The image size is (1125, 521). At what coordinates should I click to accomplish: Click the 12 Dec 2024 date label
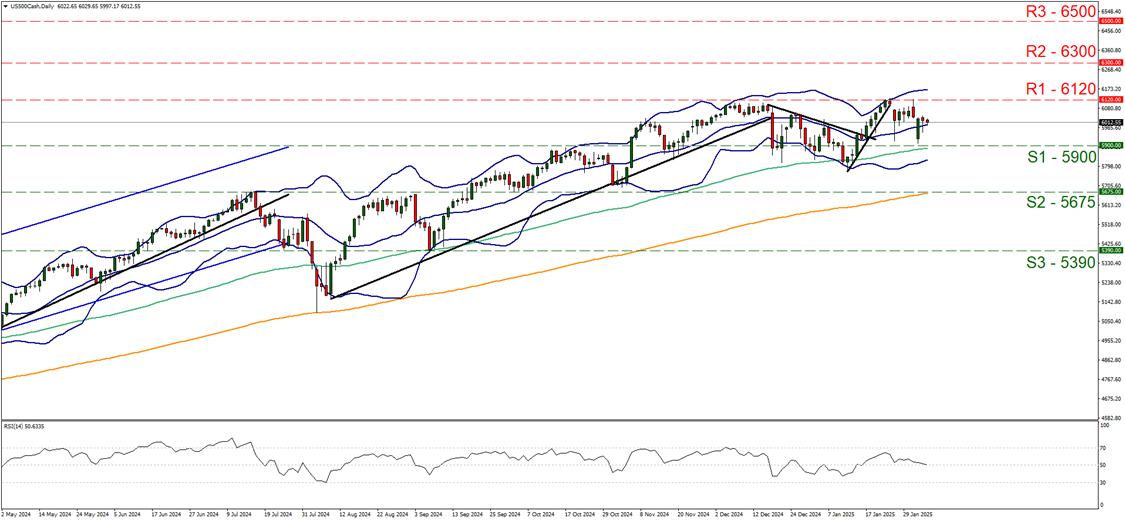(767, 514)
